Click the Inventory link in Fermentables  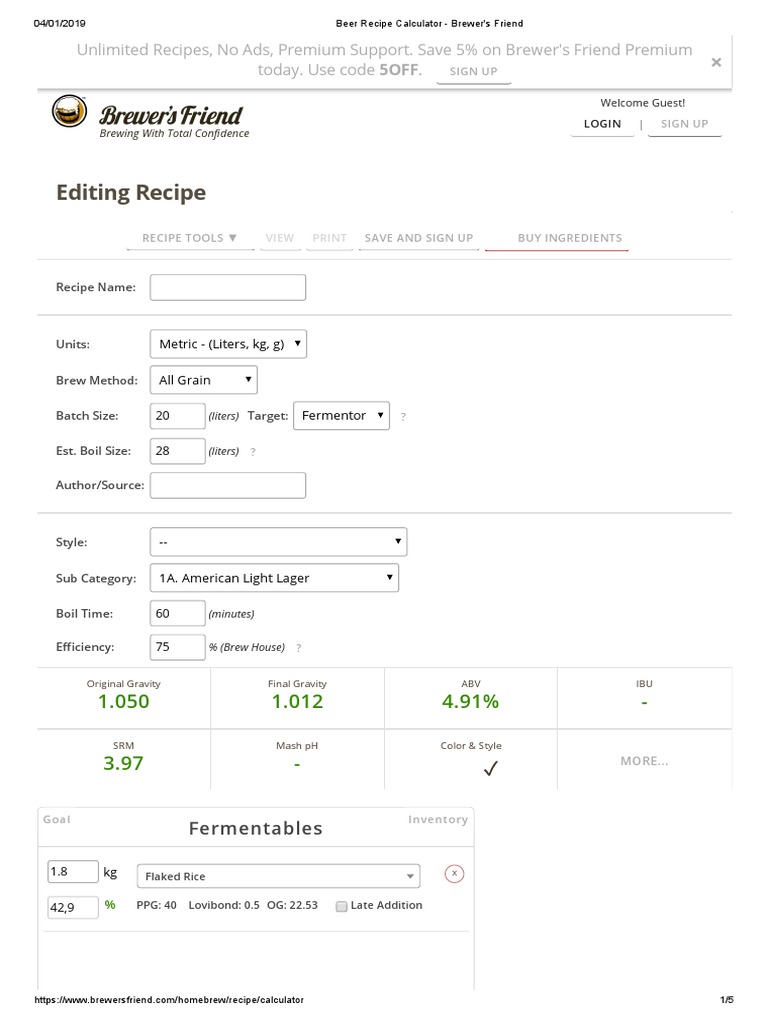438,820
